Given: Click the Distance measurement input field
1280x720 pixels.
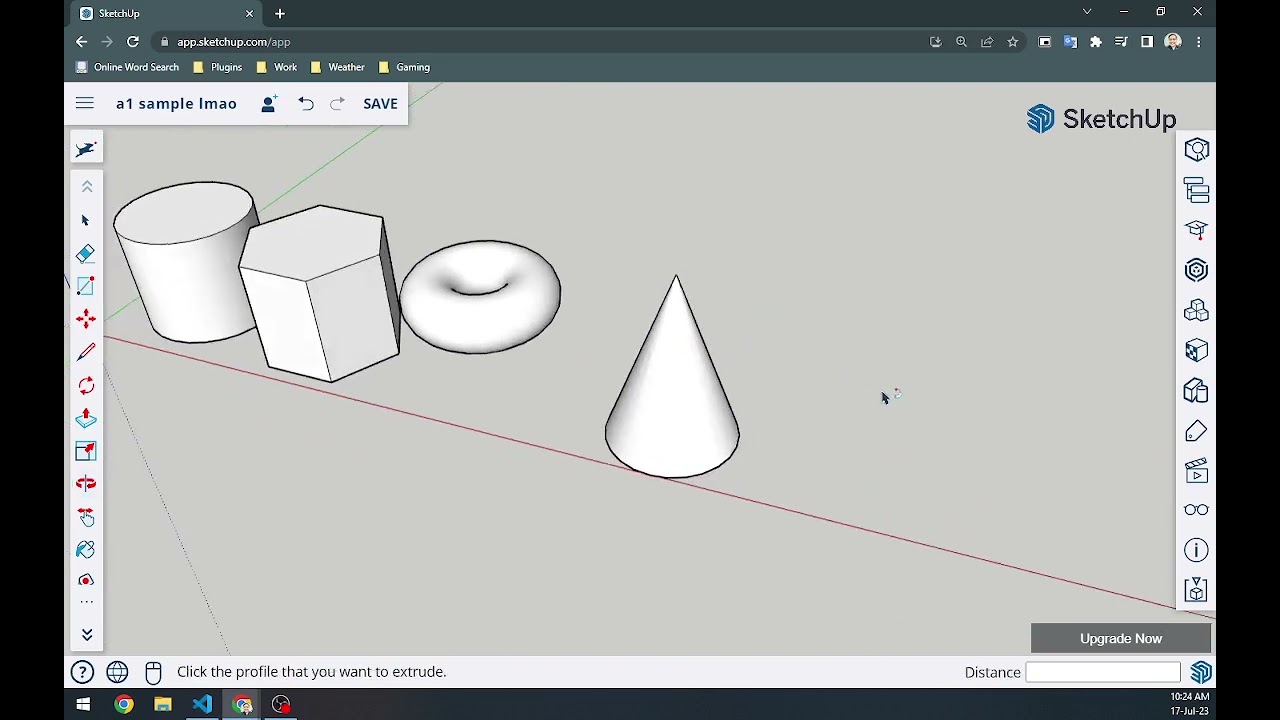Looking at the screenshot, I should [1102, 672].
